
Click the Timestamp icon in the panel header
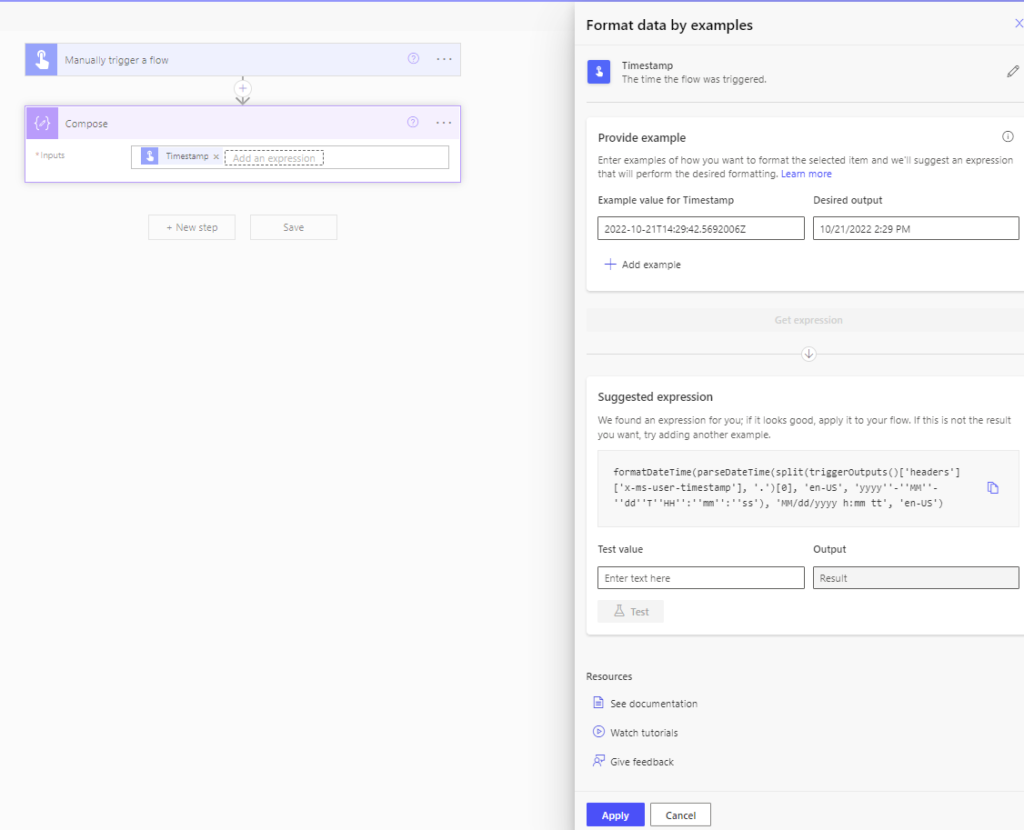tap(599, 72)
